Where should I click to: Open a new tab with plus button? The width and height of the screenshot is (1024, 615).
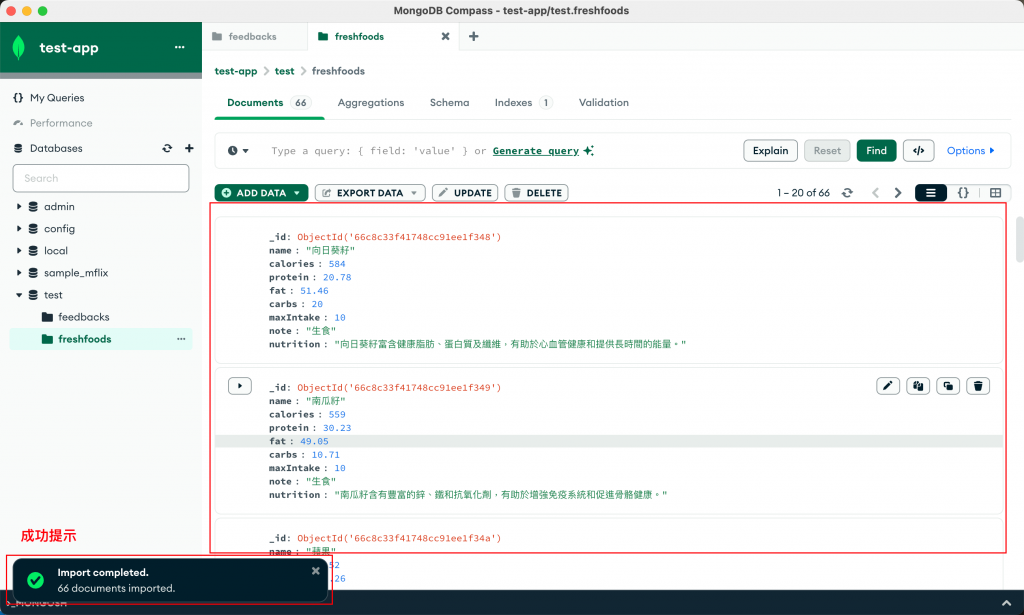coord(473,37)
